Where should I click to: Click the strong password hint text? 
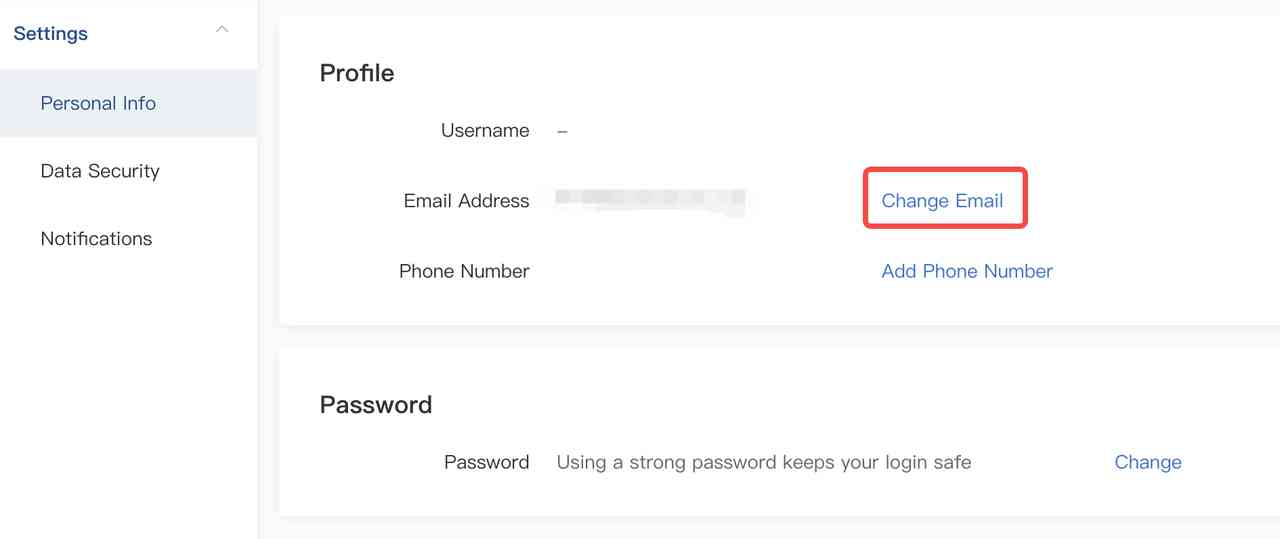[763, 462]
